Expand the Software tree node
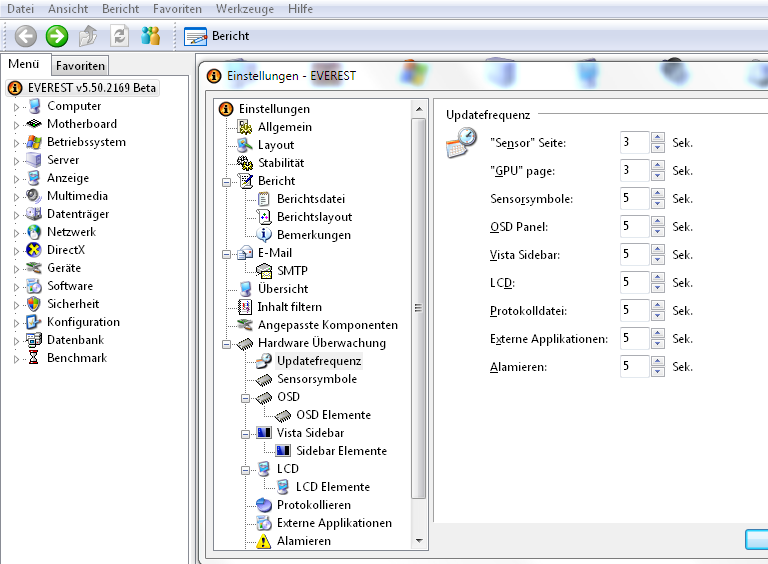Screen dimensions: 768x564 [16, 287]
